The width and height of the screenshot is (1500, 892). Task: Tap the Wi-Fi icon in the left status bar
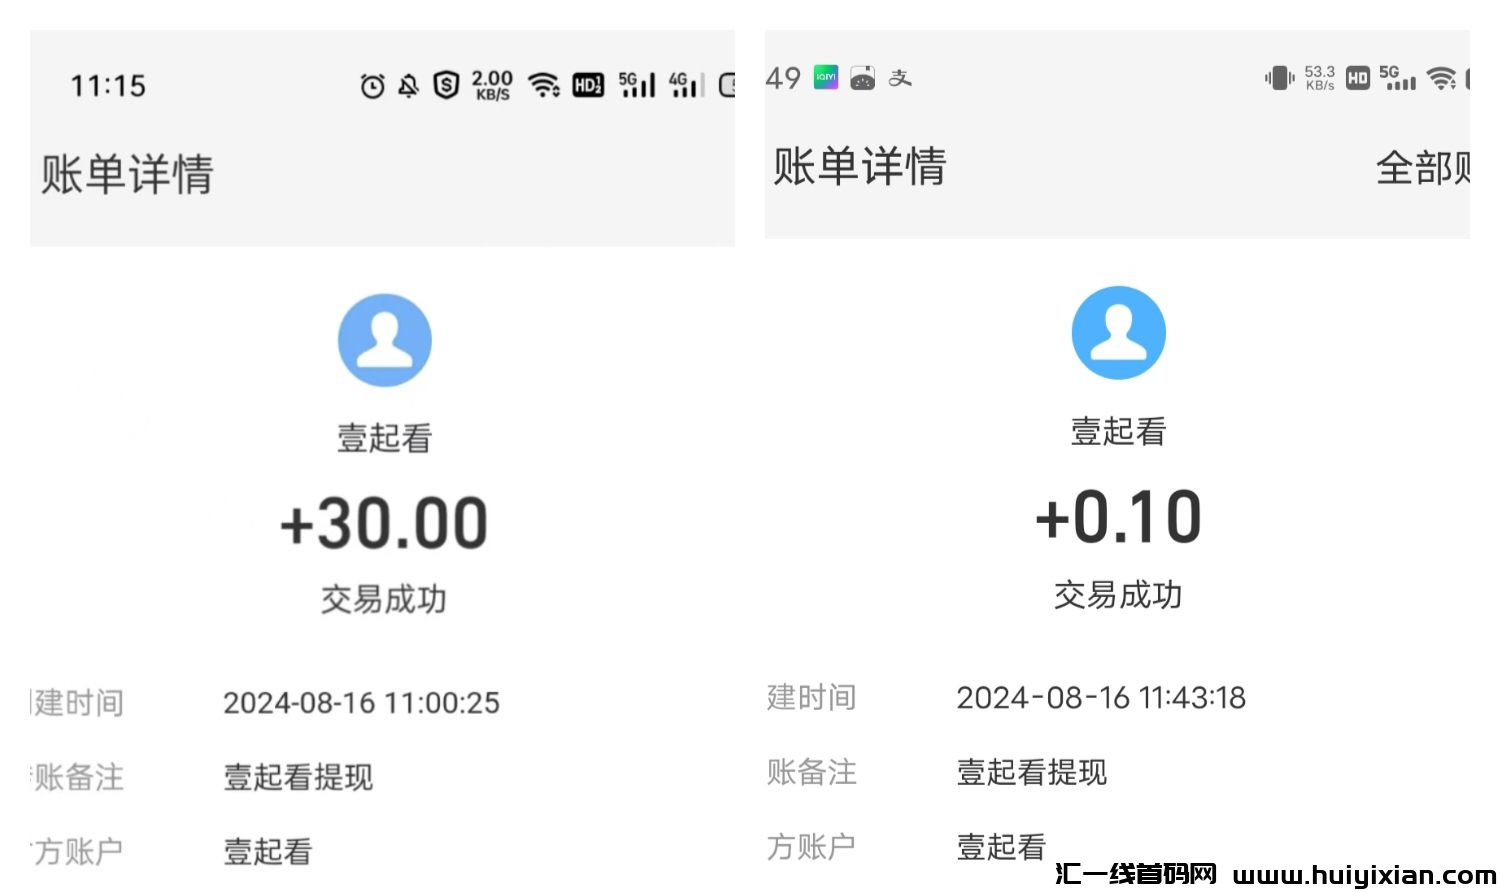click(x=544, y=85)
